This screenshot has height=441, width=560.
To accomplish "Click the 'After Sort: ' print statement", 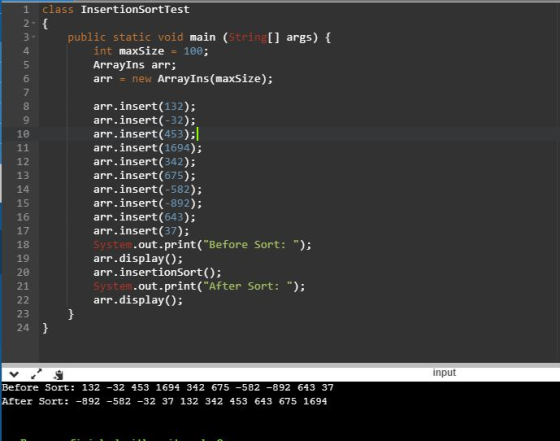I will point(199,286).
